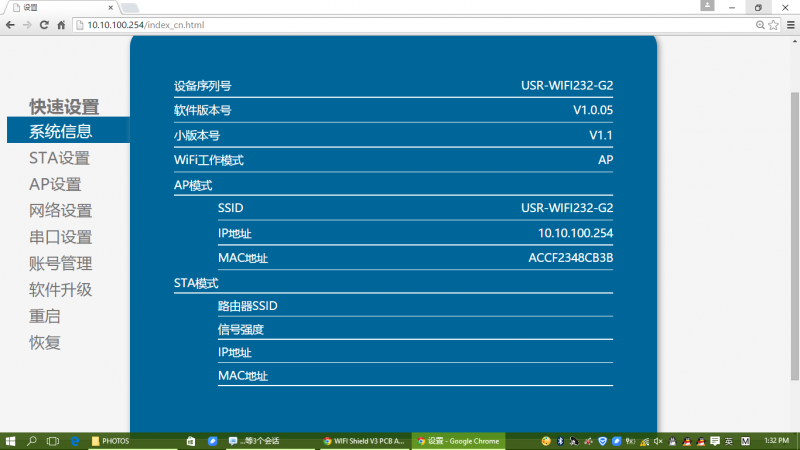The height and width of the screenshot is (450, 800).
Task: Go forward in browser history
Action: pyautogui.click(x=27, y=25)
